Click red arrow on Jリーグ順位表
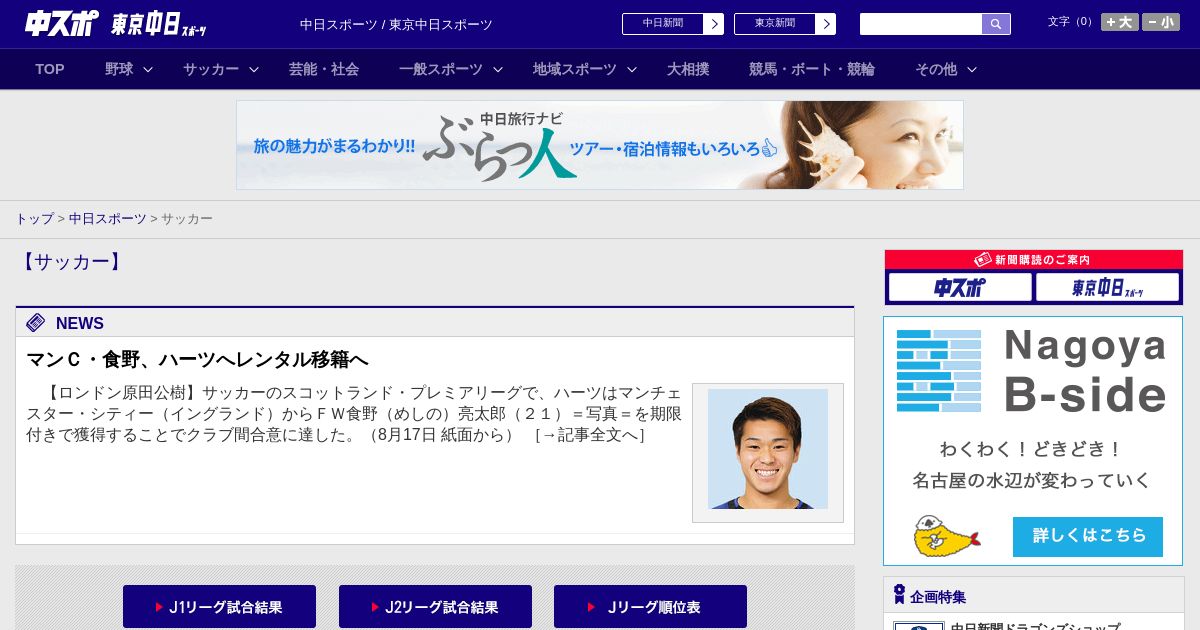This screenshot has height=630, width=1200. click(x=591, y=607)
